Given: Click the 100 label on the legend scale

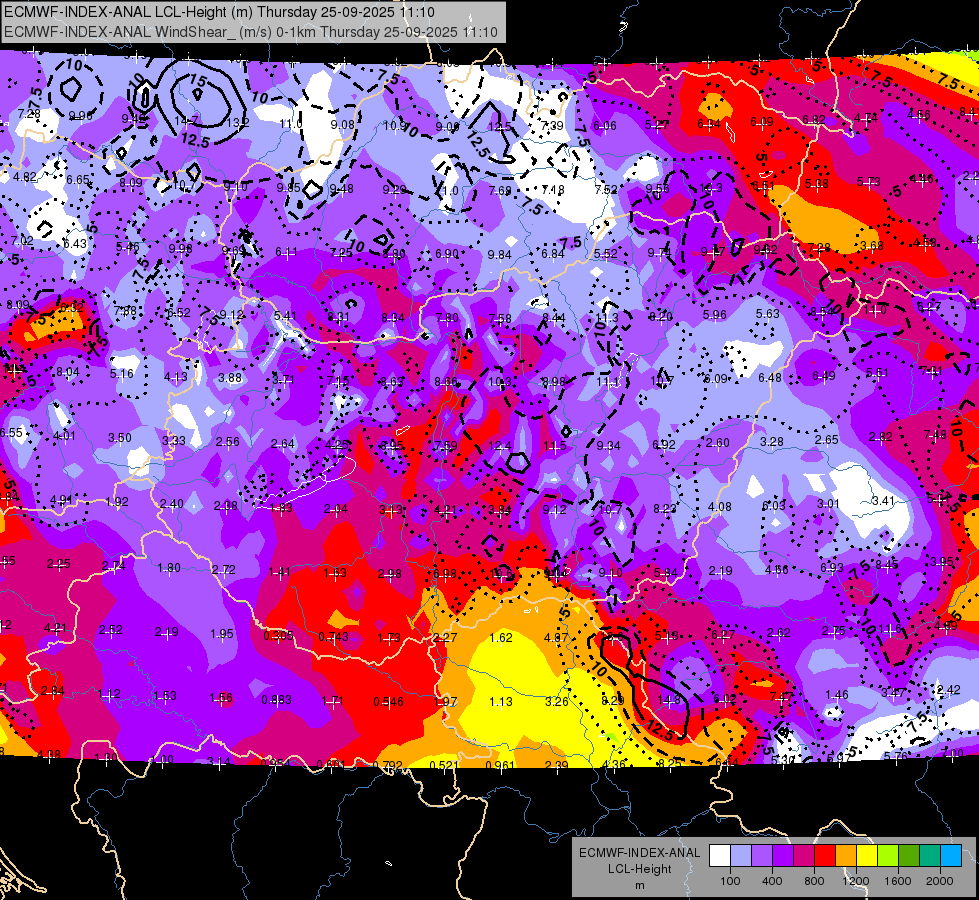Looking at the screenshot, I should click(x=730, y=881).
